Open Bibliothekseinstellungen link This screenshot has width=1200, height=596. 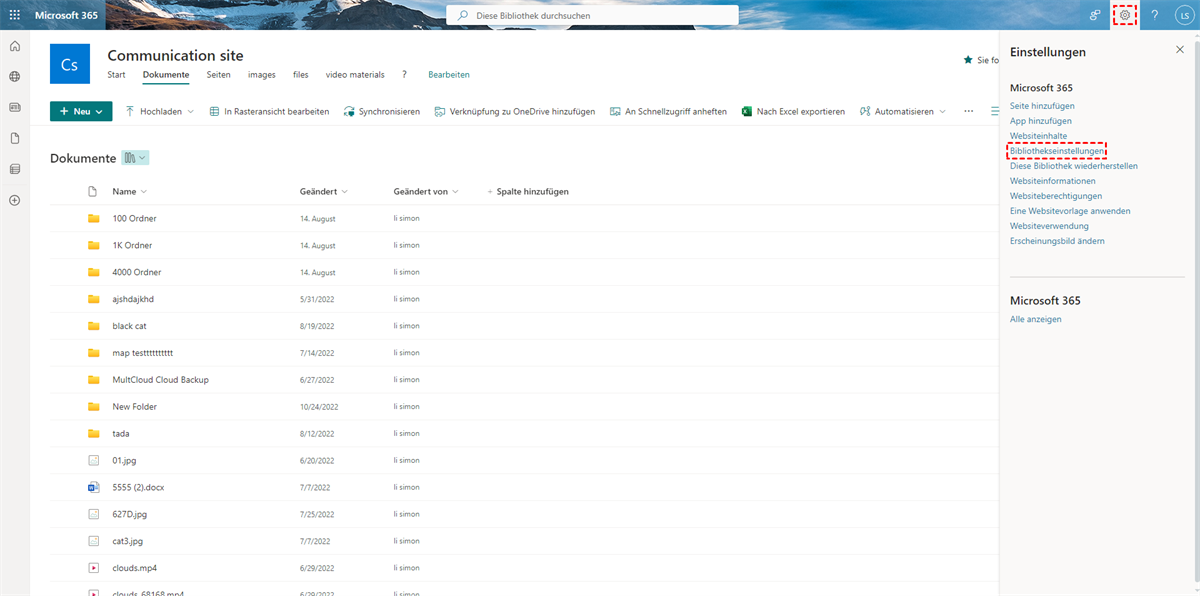[x=1057, y=151]
